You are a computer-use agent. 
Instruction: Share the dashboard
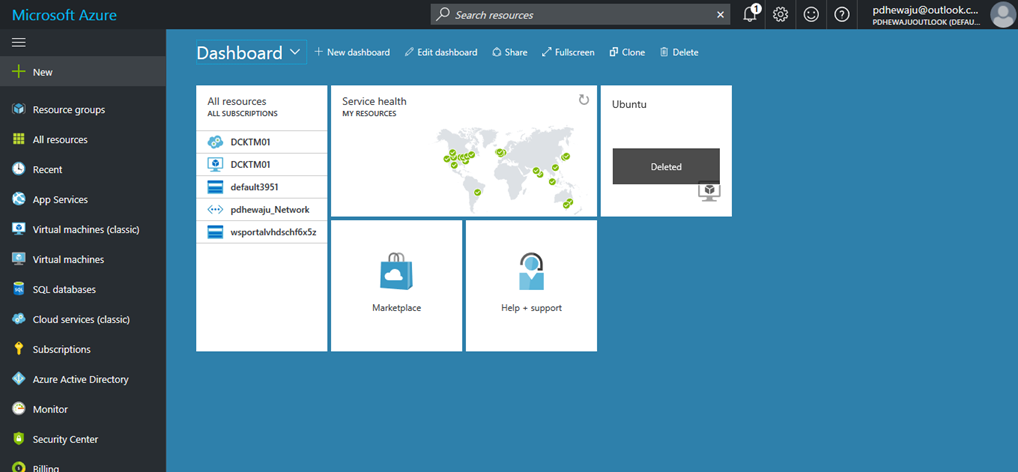(510, 52)
